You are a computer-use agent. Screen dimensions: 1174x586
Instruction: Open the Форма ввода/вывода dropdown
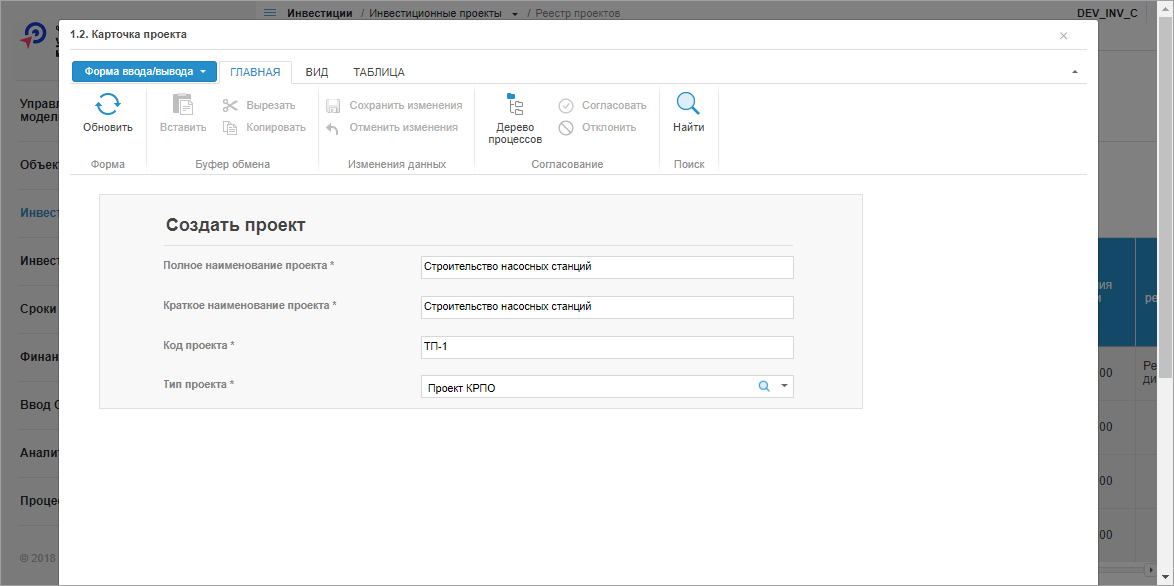pyautogui.click(x=145, y=72)
